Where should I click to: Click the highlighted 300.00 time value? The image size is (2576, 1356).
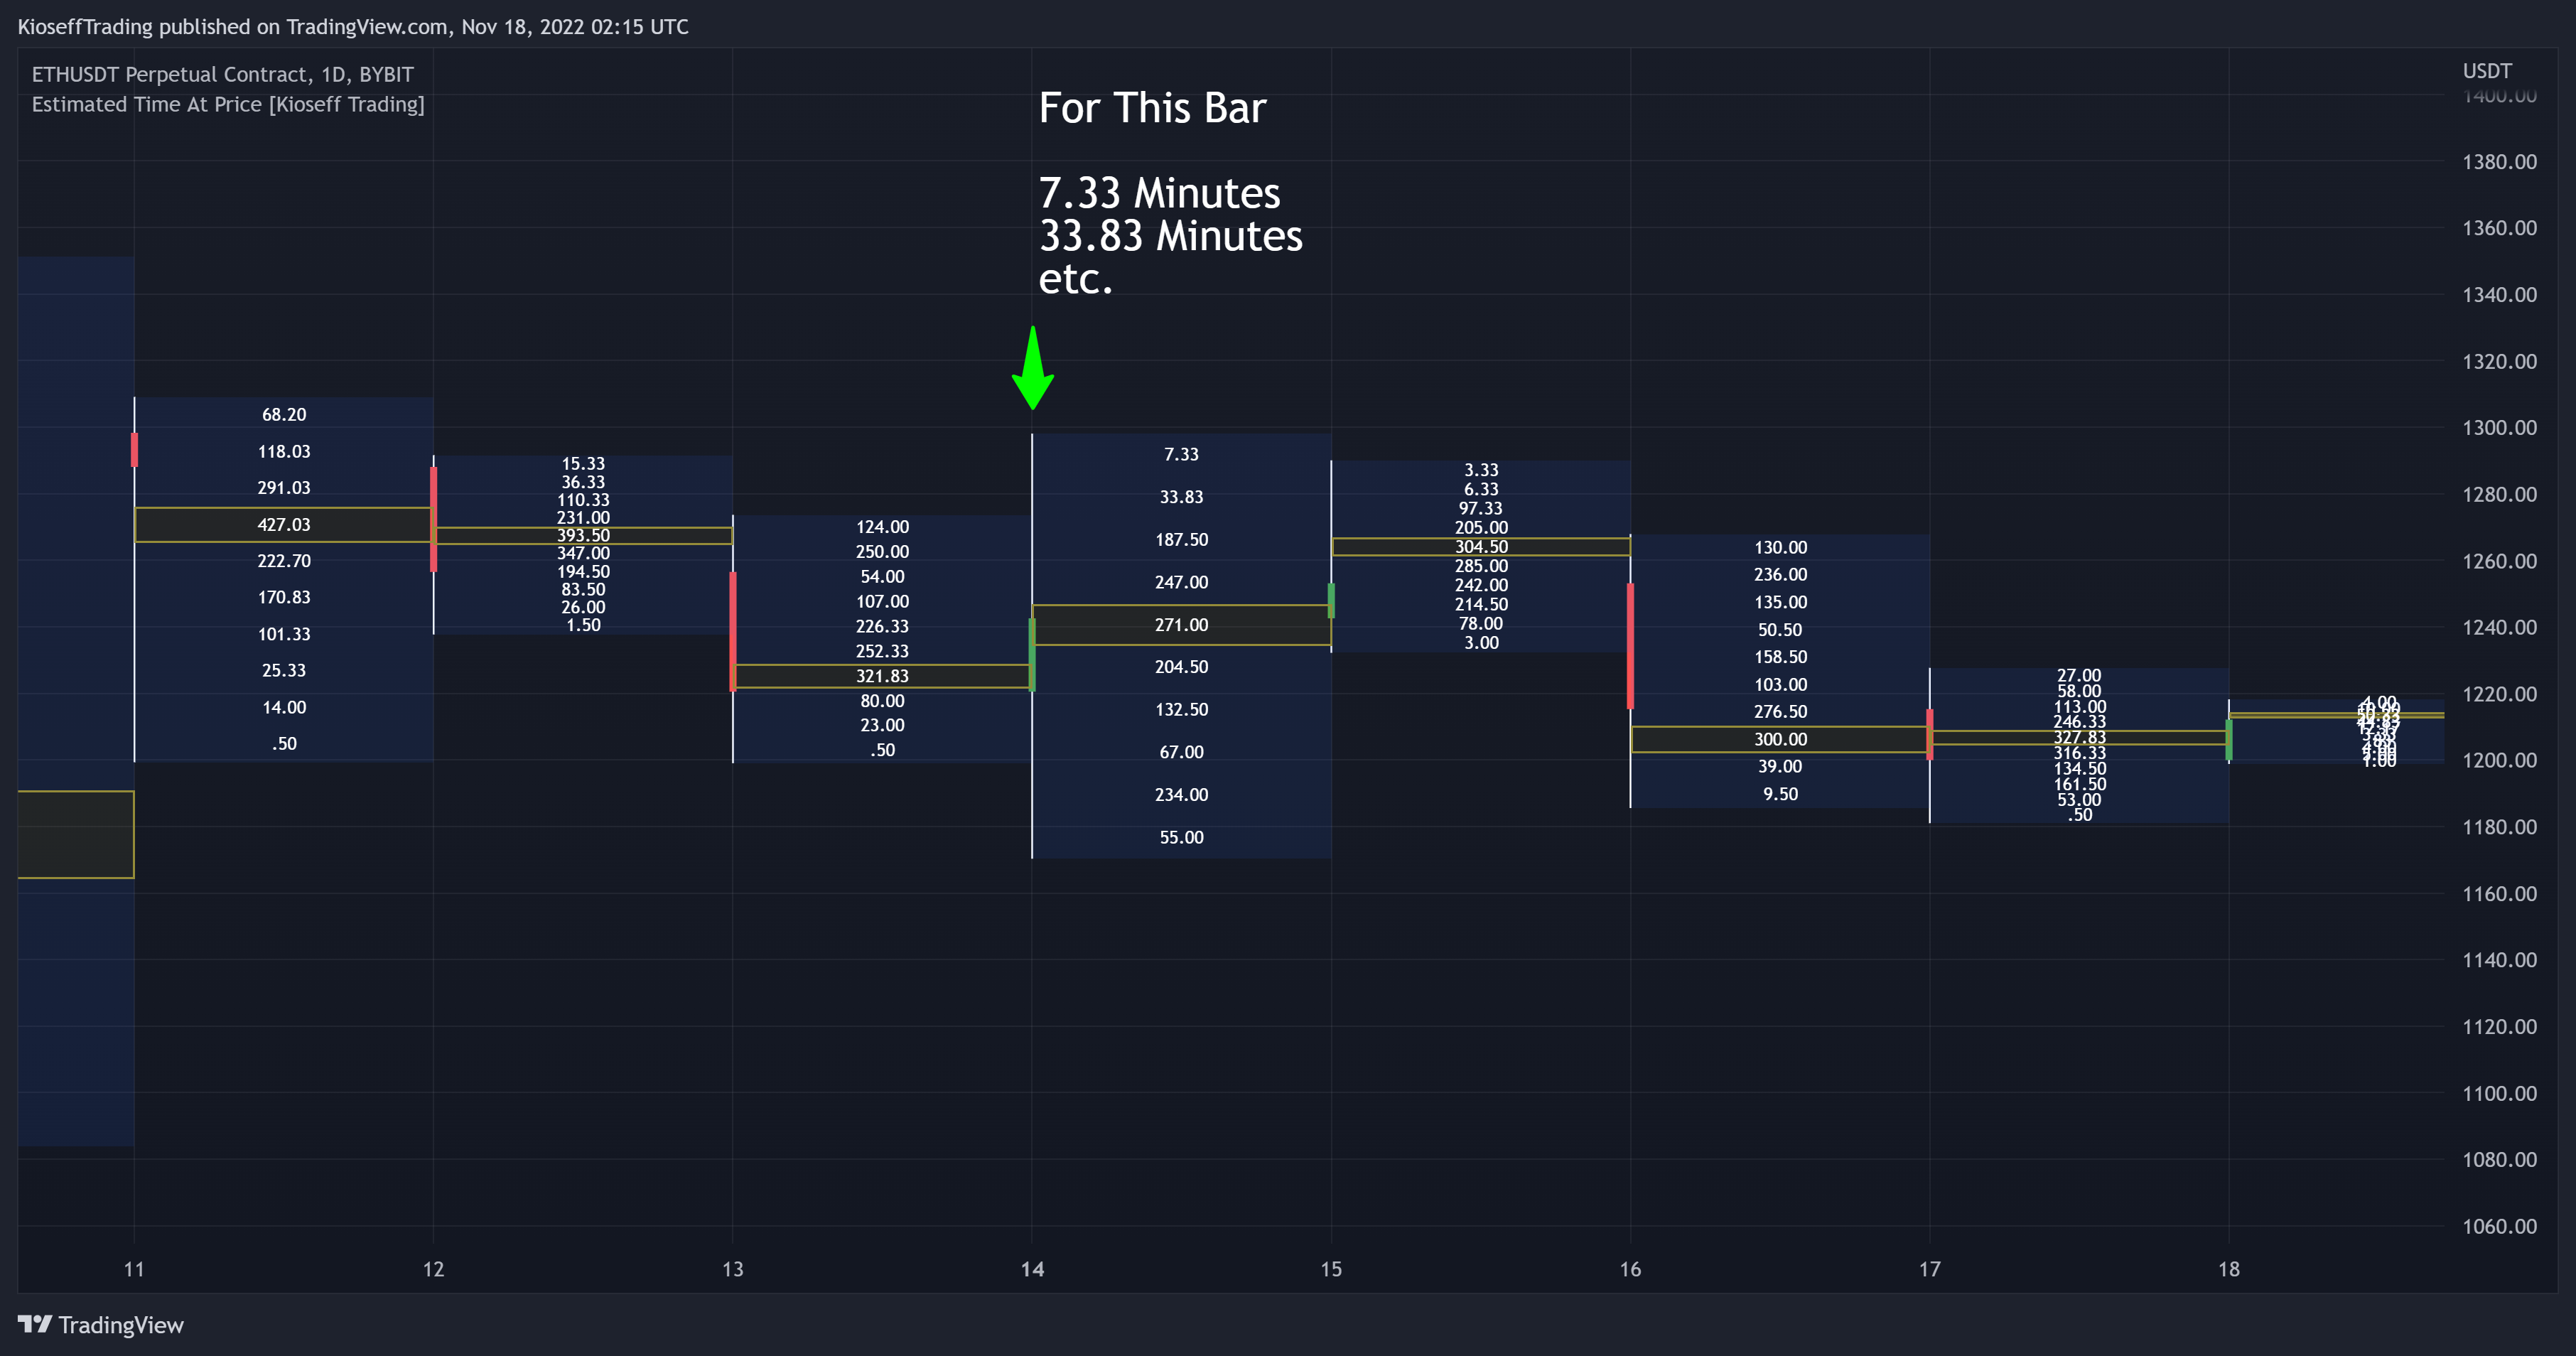point(1781,740)
